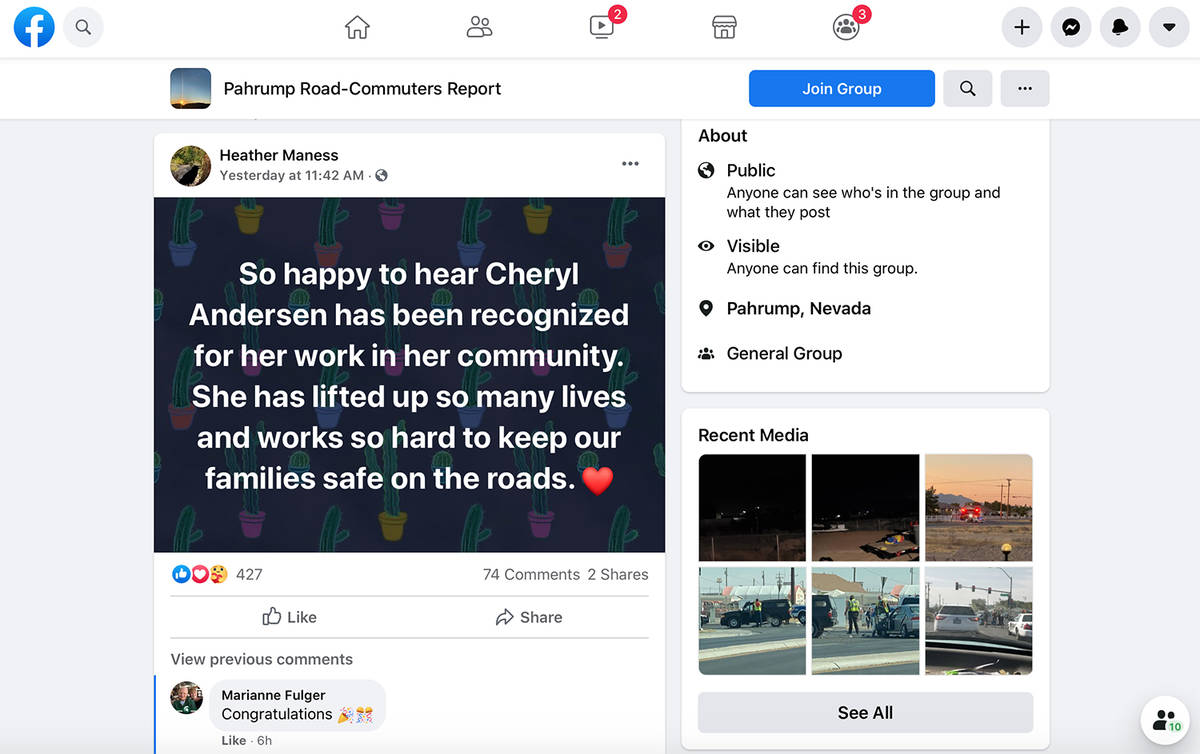
Task: Share the Cheryl Andersen post
Action: pyautogui.click(x=529, y=617)
